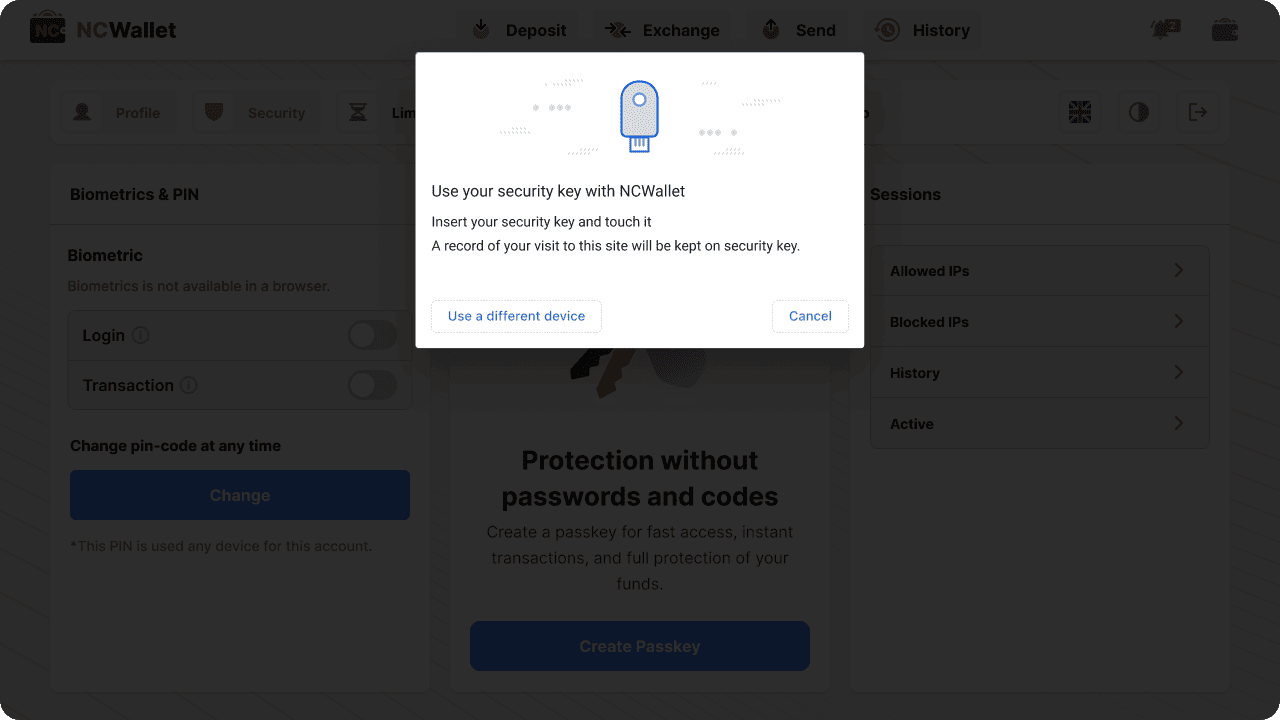
Task: Click Cancel in the security key dialog
Action: pyautogui.click(x=810, y=316)
